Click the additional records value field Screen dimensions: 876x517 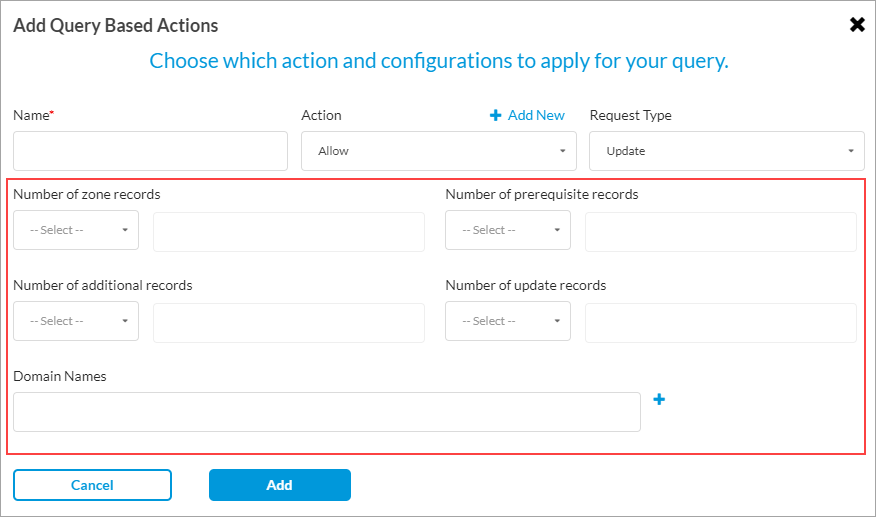click(x=288, y=322)
